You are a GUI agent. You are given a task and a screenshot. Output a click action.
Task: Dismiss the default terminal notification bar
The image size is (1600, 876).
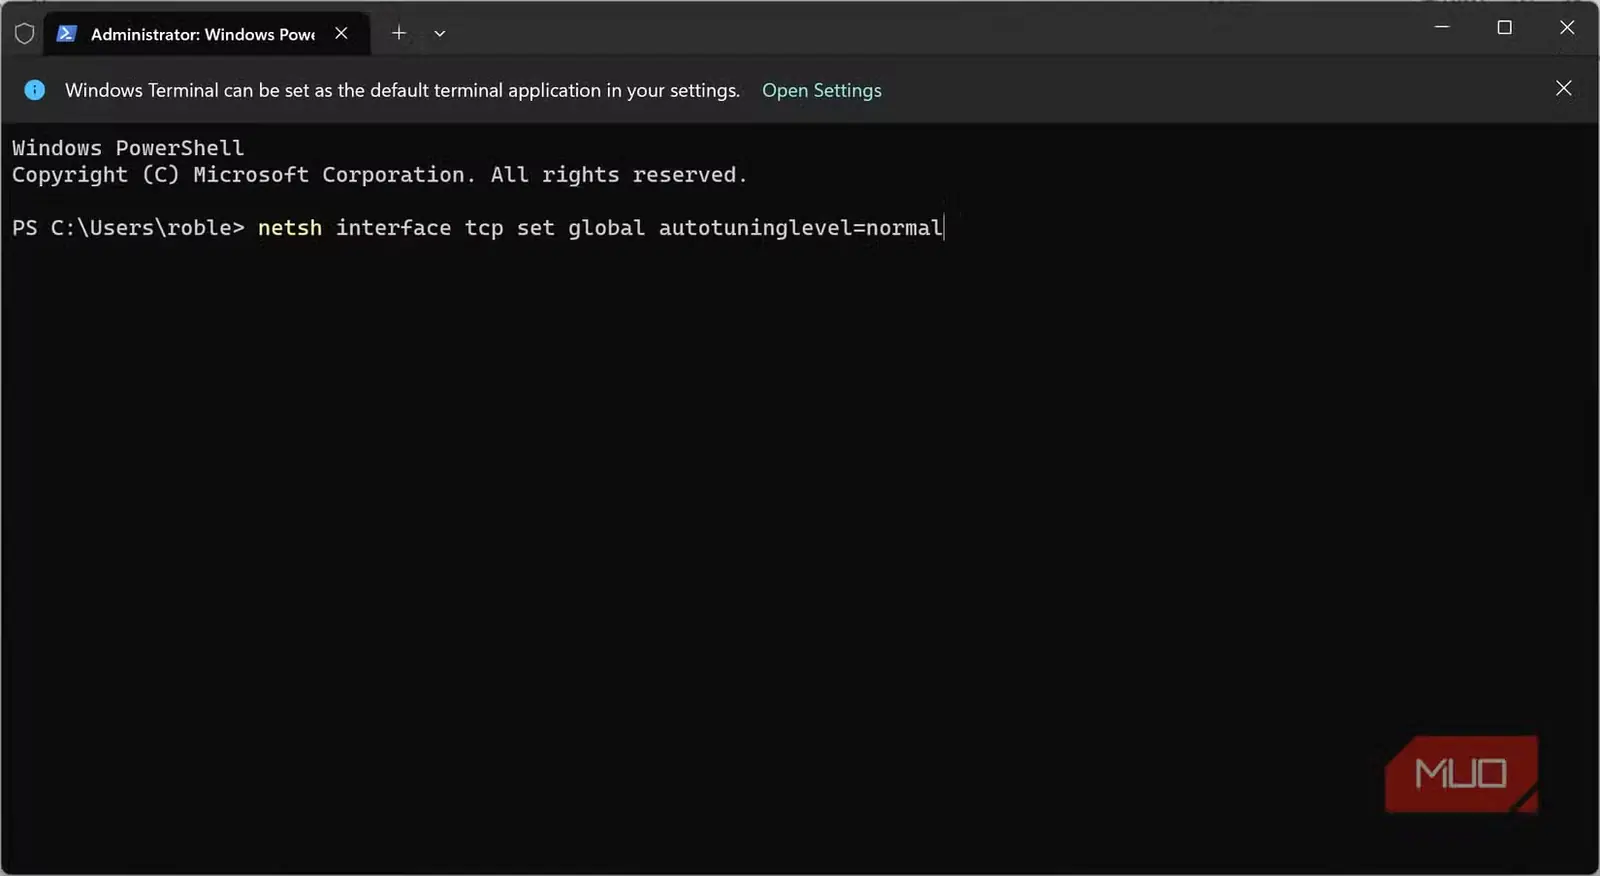click(1564, 89)
